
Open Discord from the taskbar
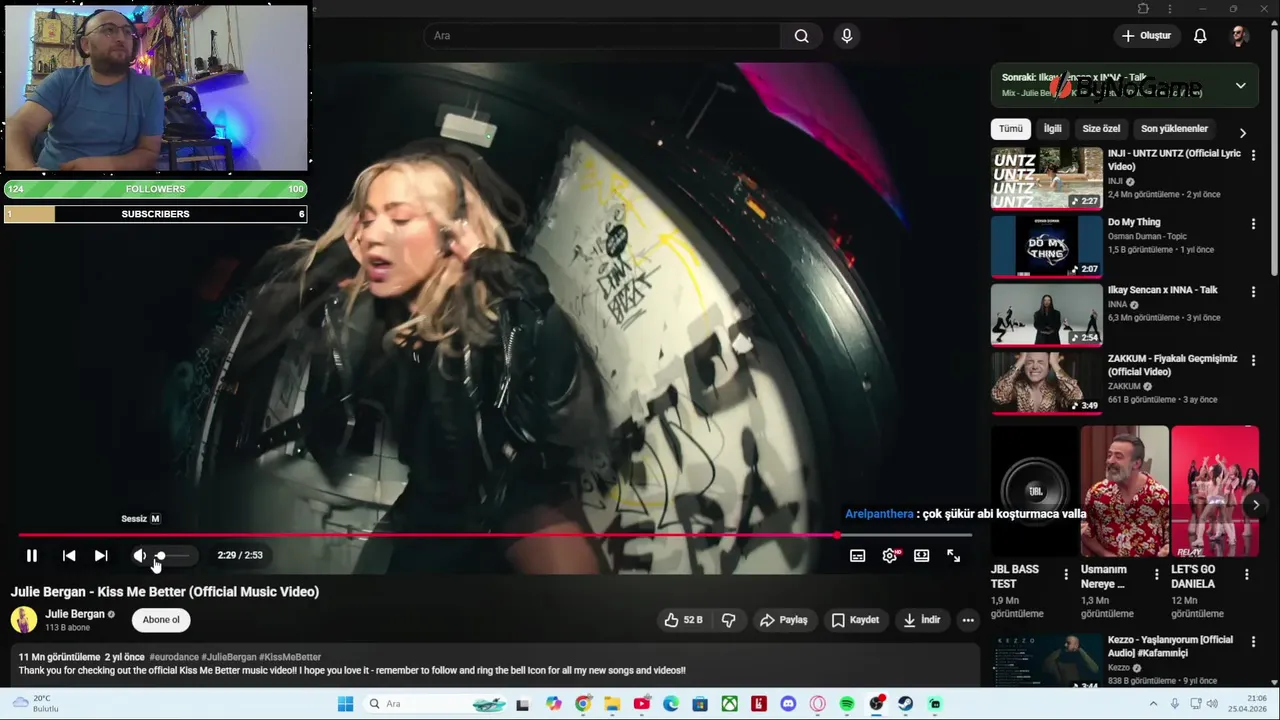[x=788, y=704]
